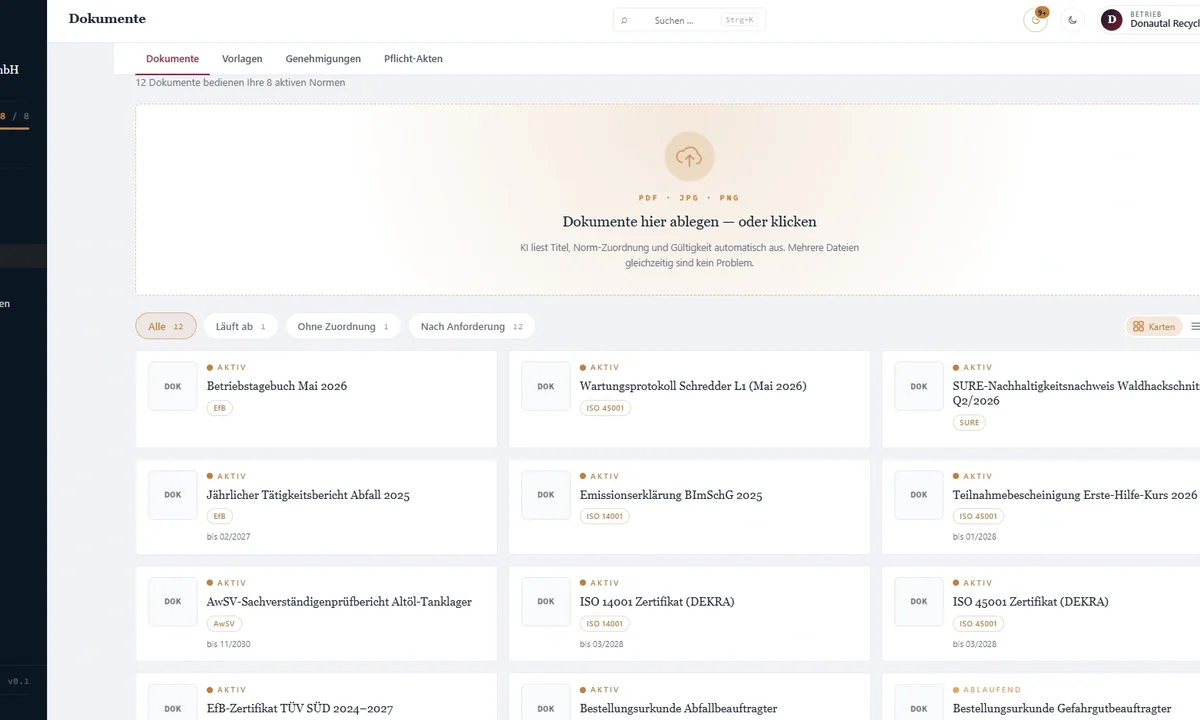Click ISO 45001 tag on DEKRA certificate card
The height and width of the screenshot is (720, 1200).
click(x=978, y=623)
